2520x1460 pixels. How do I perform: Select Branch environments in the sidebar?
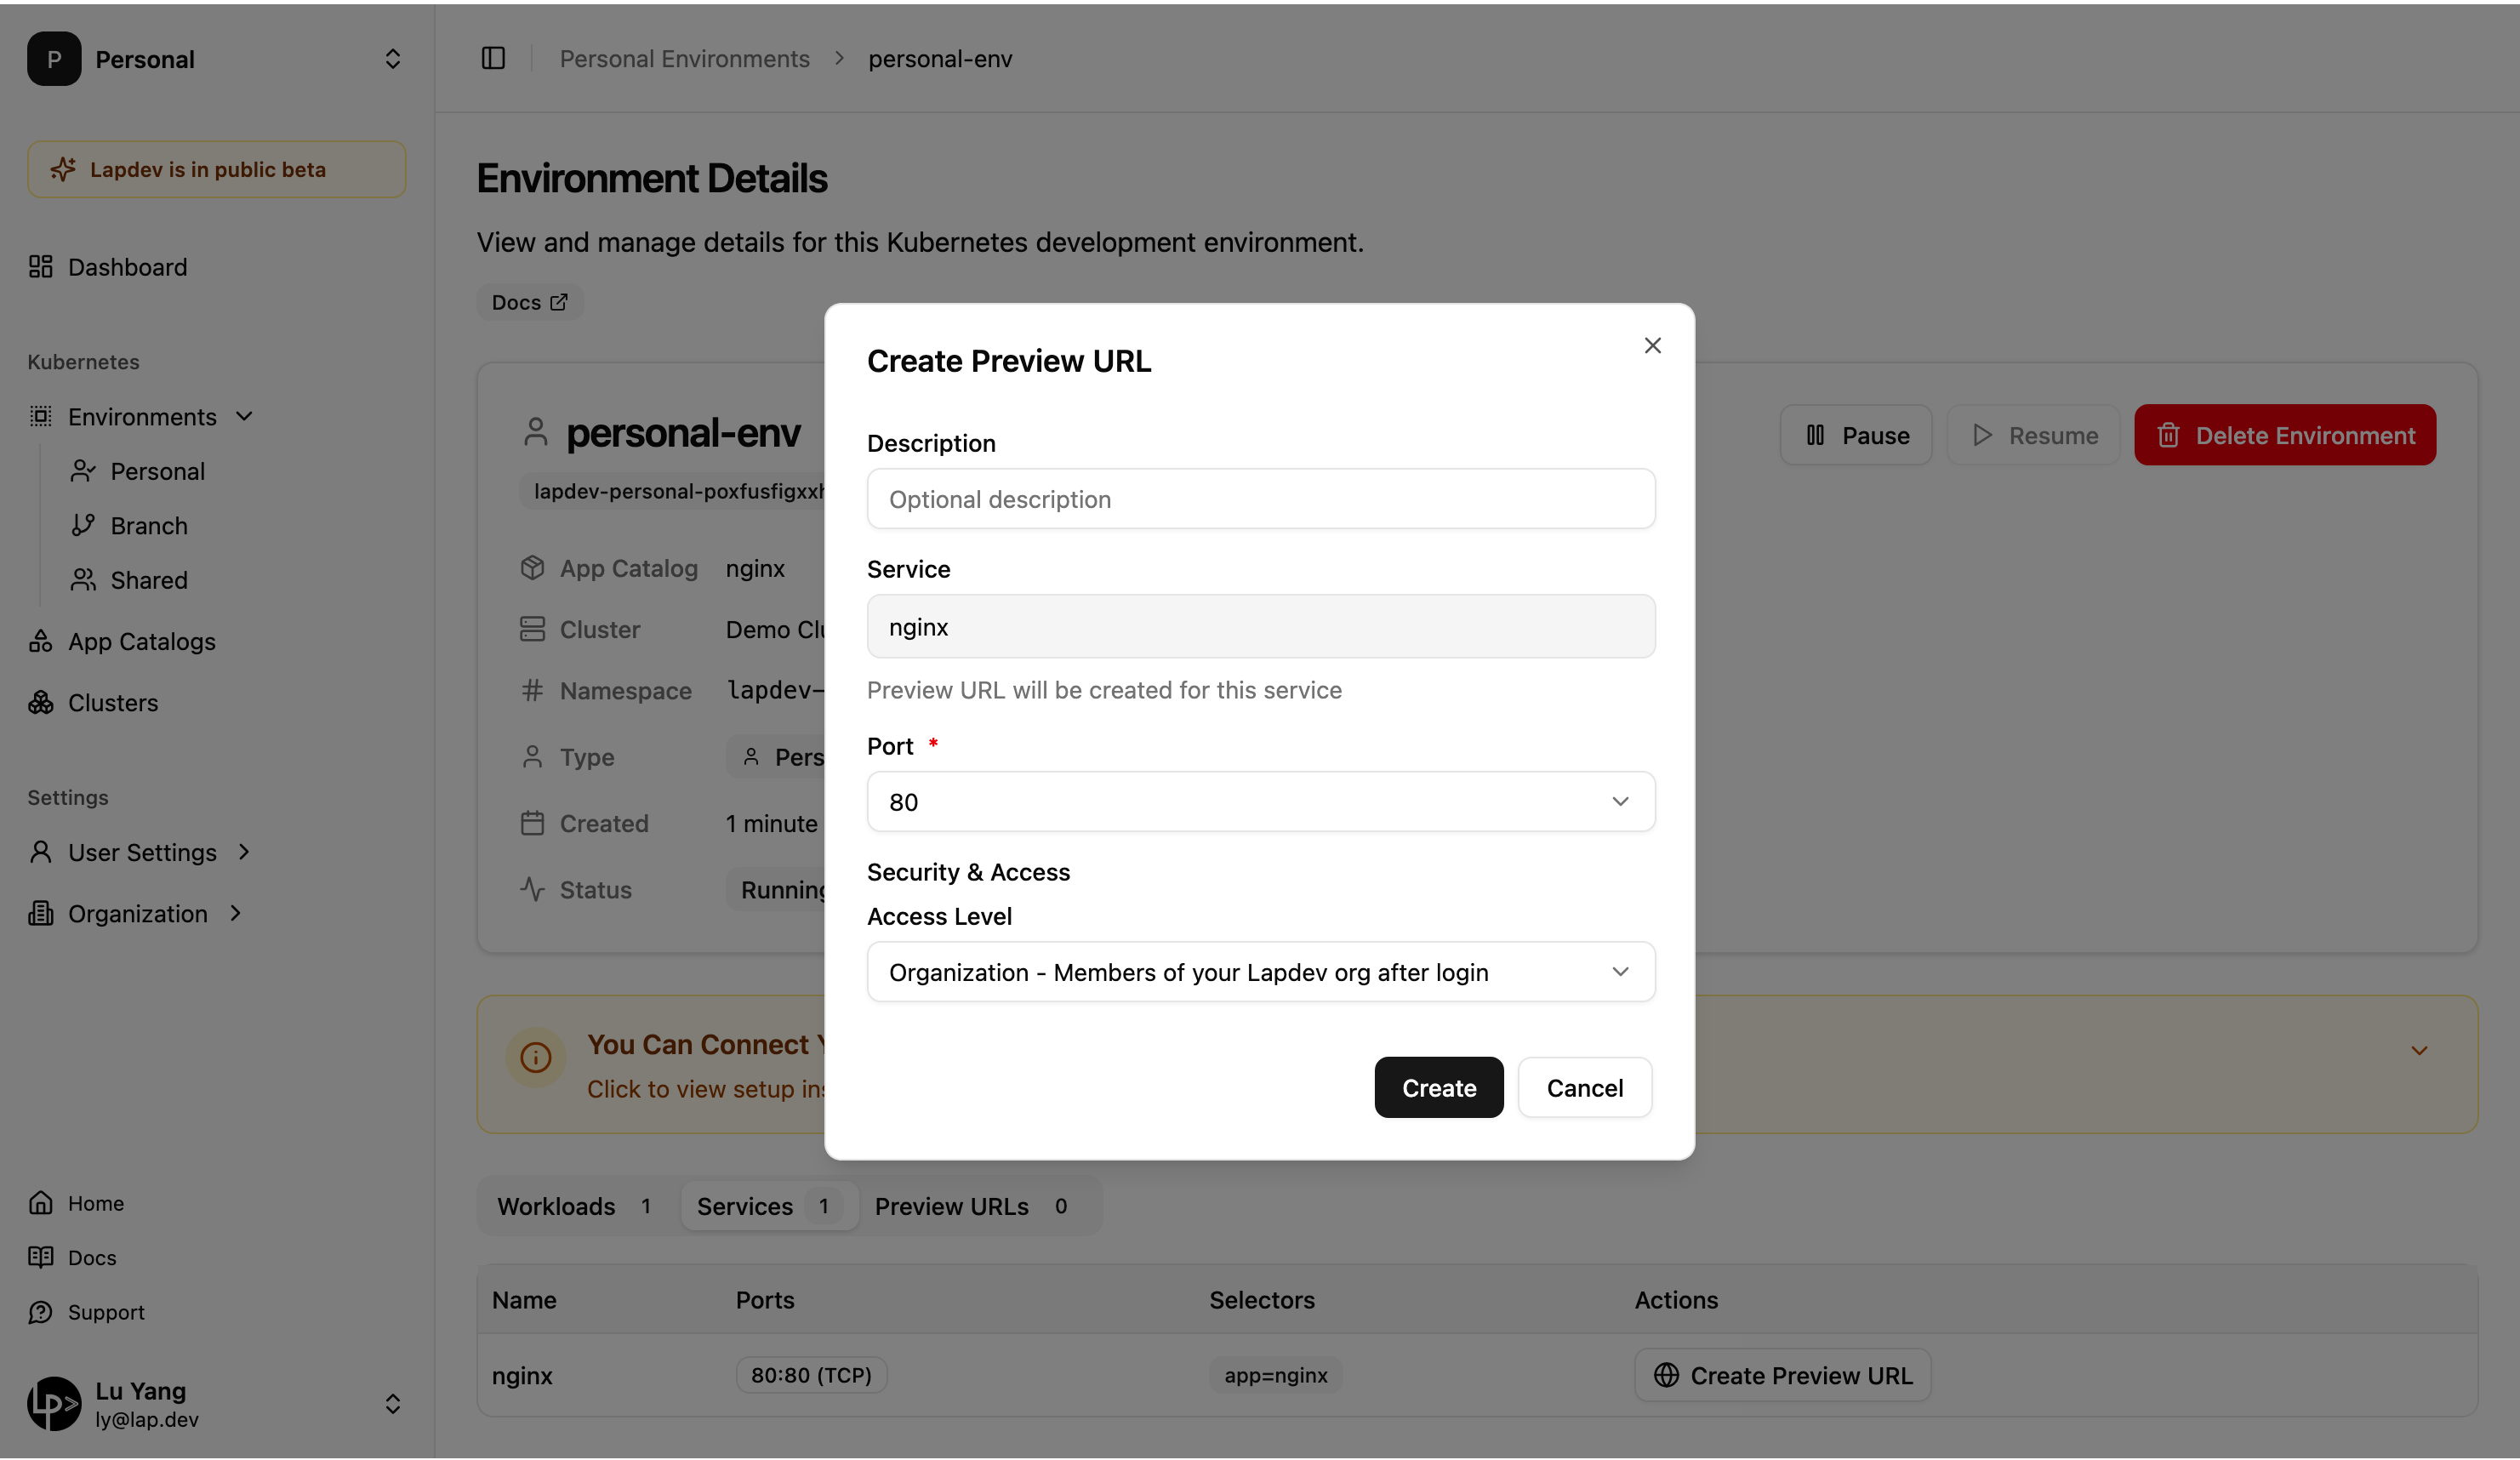point(149,526)
